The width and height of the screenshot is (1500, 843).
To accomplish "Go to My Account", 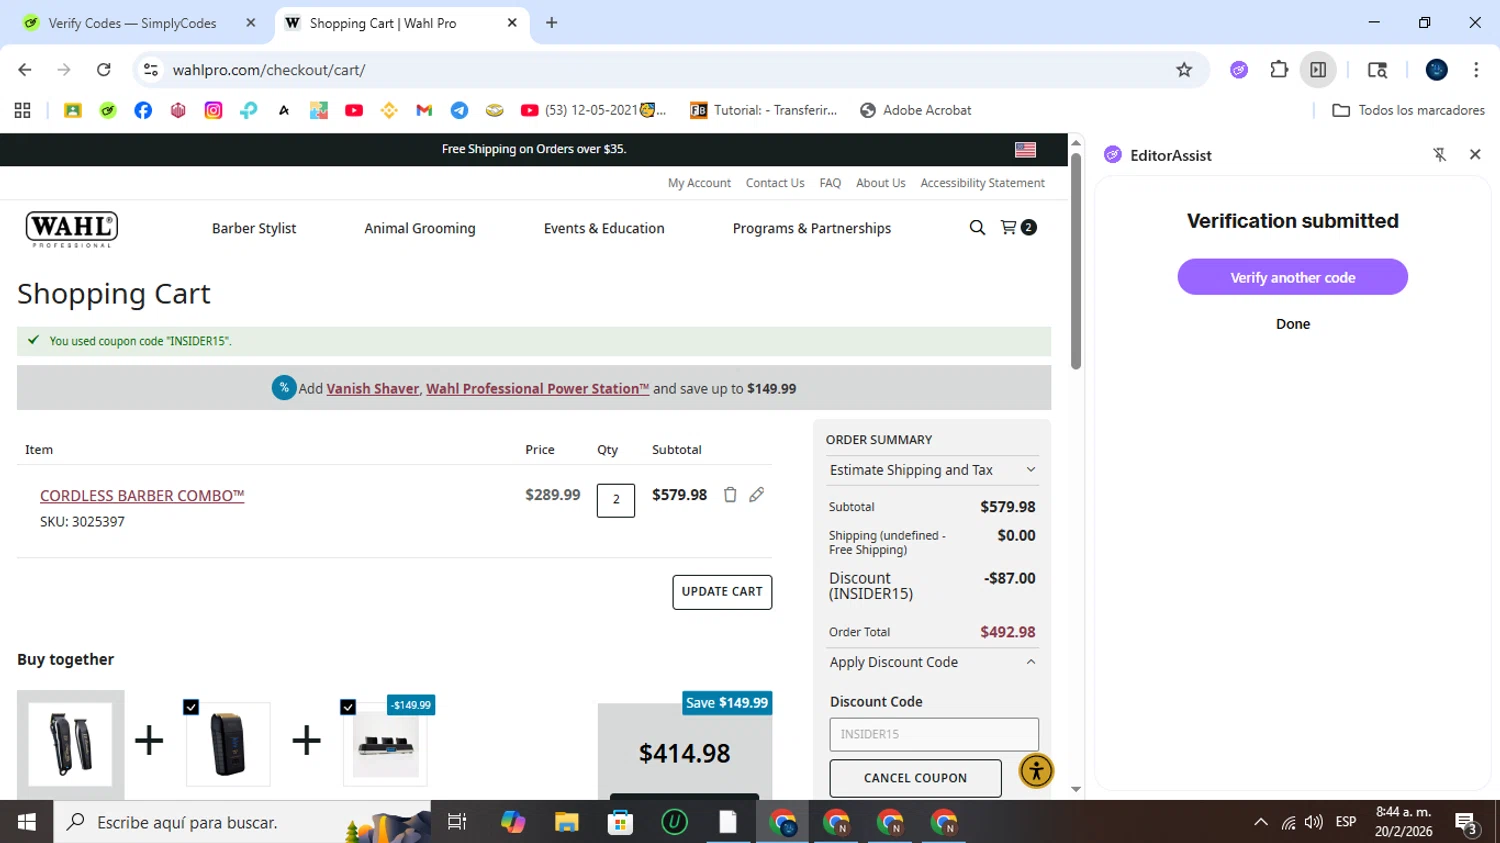I will [x=699, y=183].
